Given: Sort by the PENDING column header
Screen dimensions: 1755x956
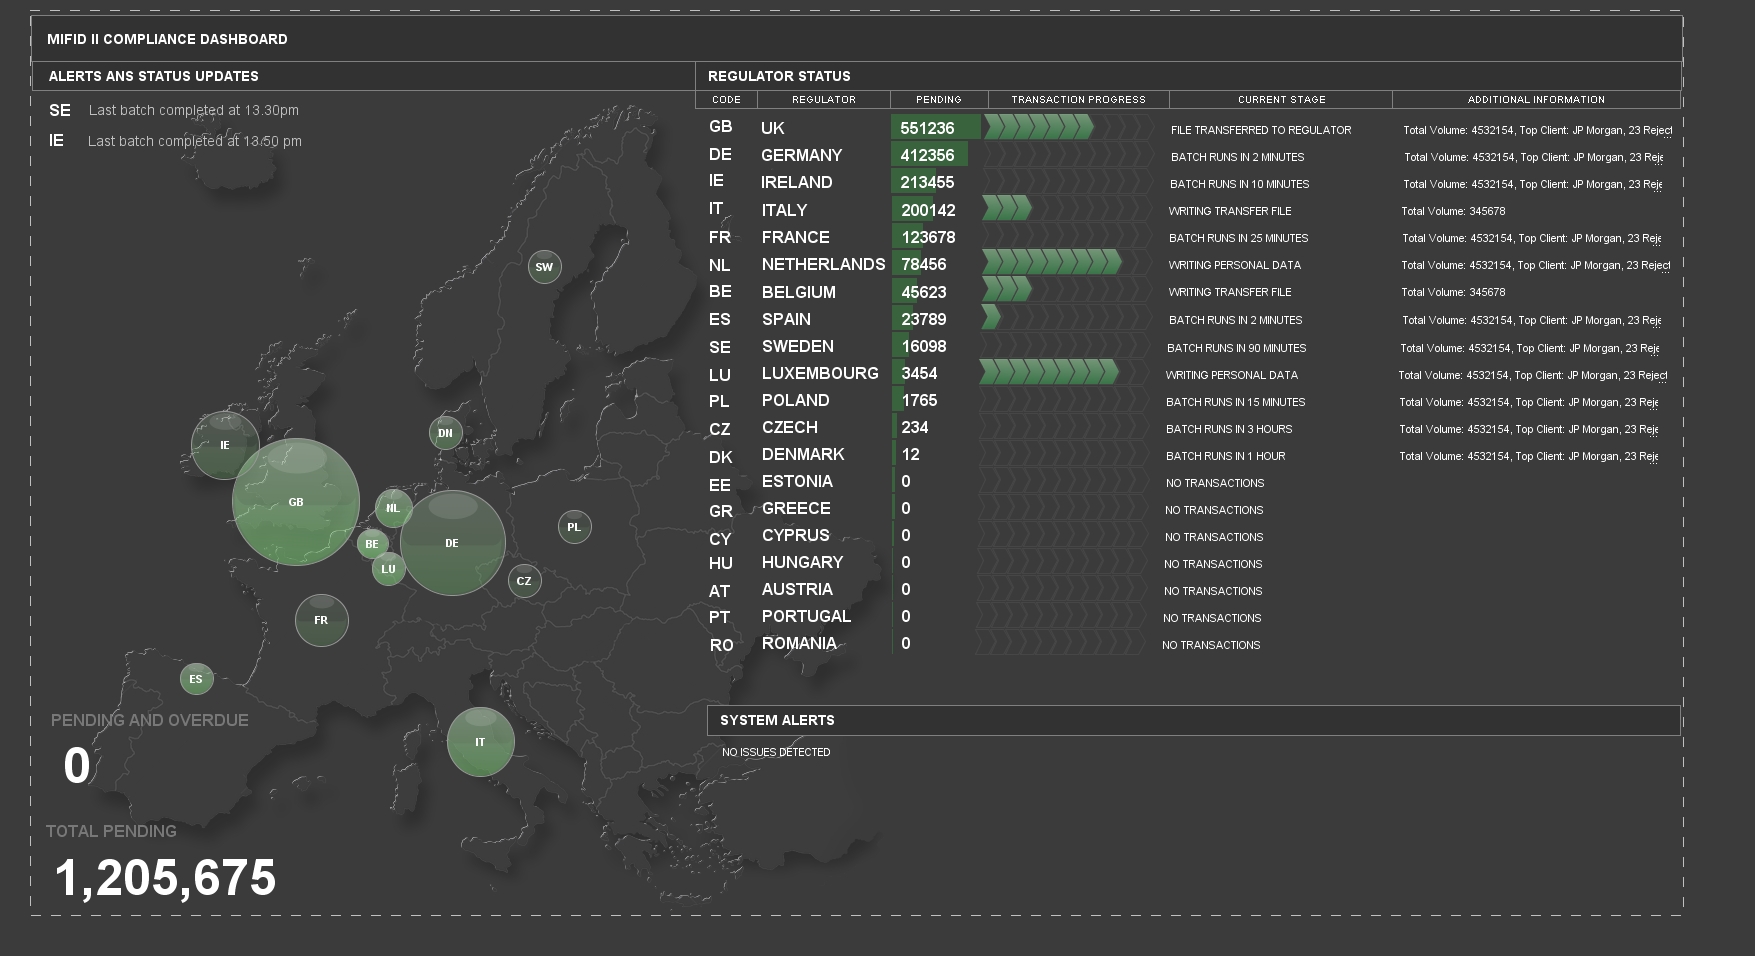Looking at the screenshot, I should [938, 99].
